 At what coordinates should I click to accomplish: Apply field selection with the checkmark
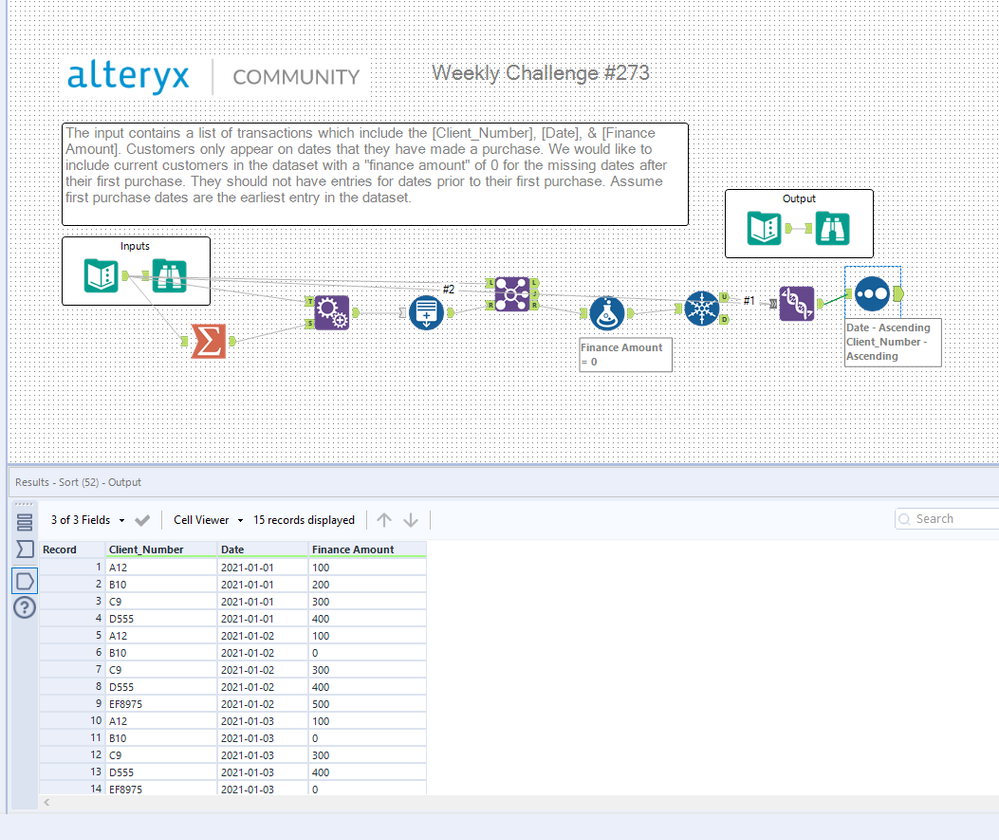(143, 520)
